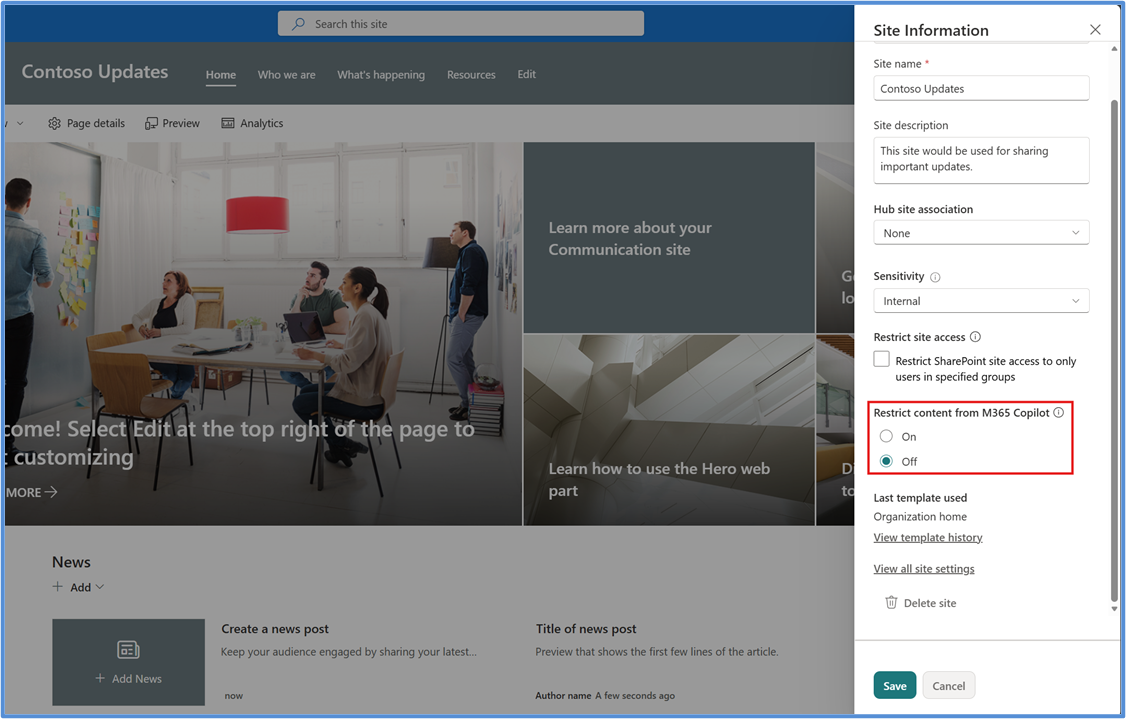Save the site information changes
Screen dimensions: 1126x719
pyautogui.click(x=894, y=685)
